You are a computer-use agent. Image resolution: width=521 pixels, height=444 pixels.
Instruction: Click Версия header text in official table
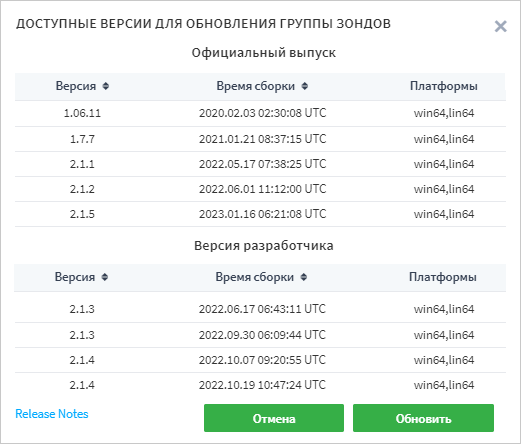pos(76,86)
